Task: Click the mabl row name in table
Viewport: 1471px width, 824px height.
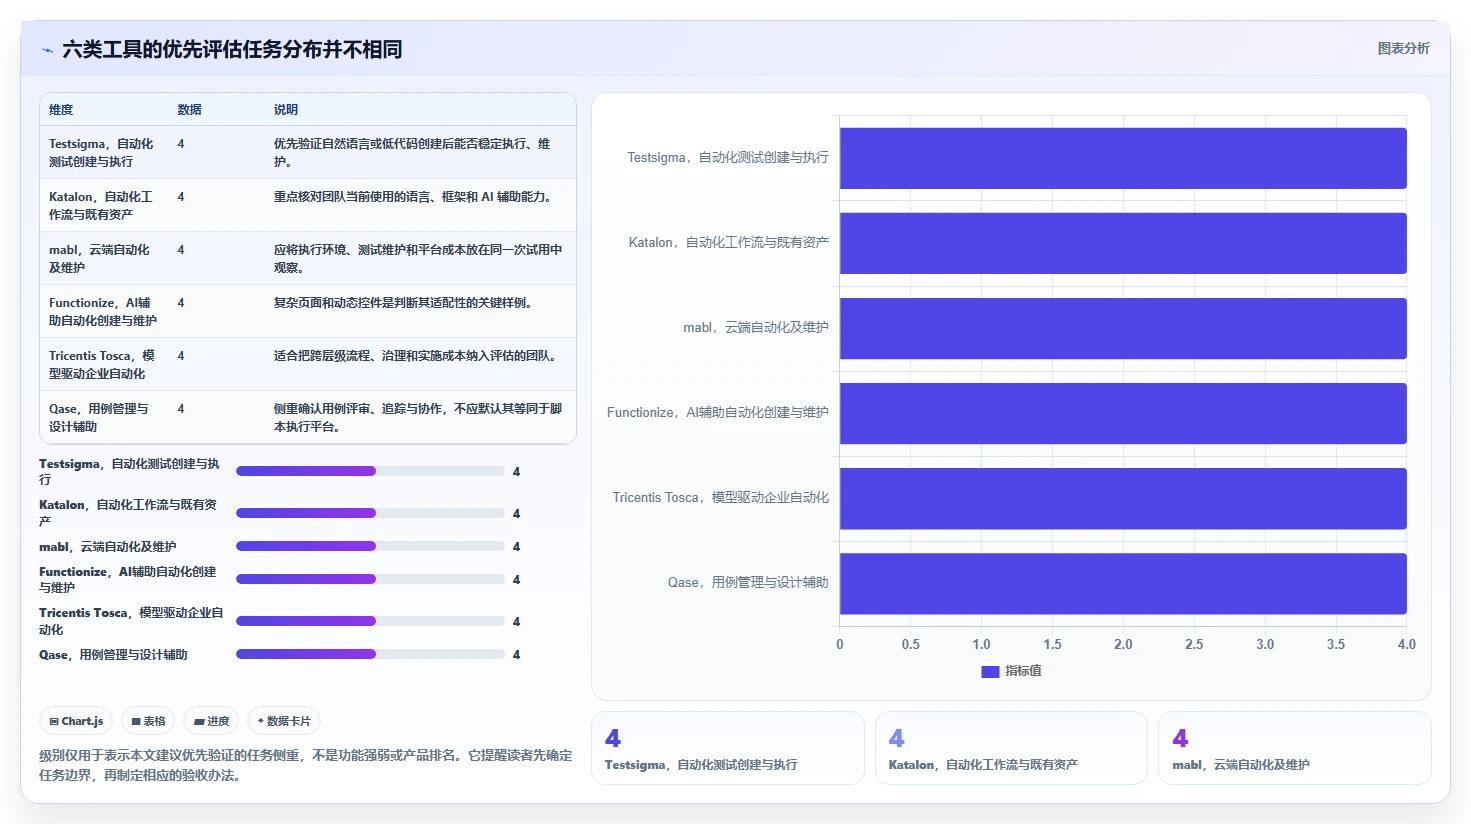Action: [x=100, y=258]
